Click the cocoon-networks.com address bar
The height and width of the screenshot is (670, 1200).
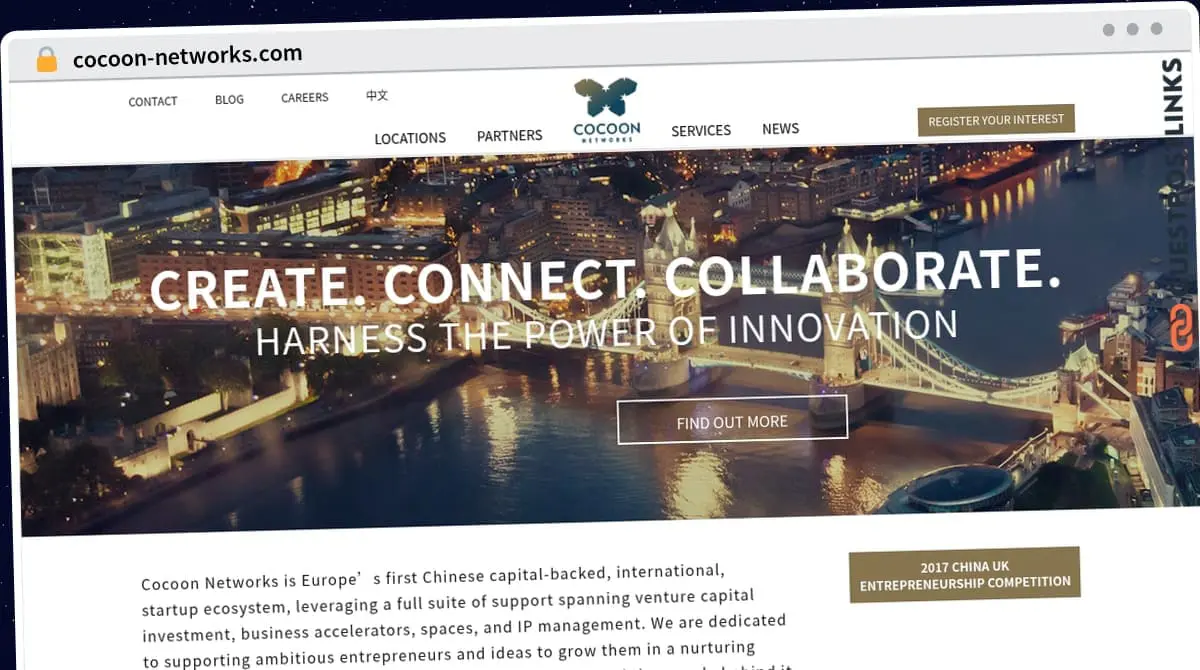click(187, 56)
